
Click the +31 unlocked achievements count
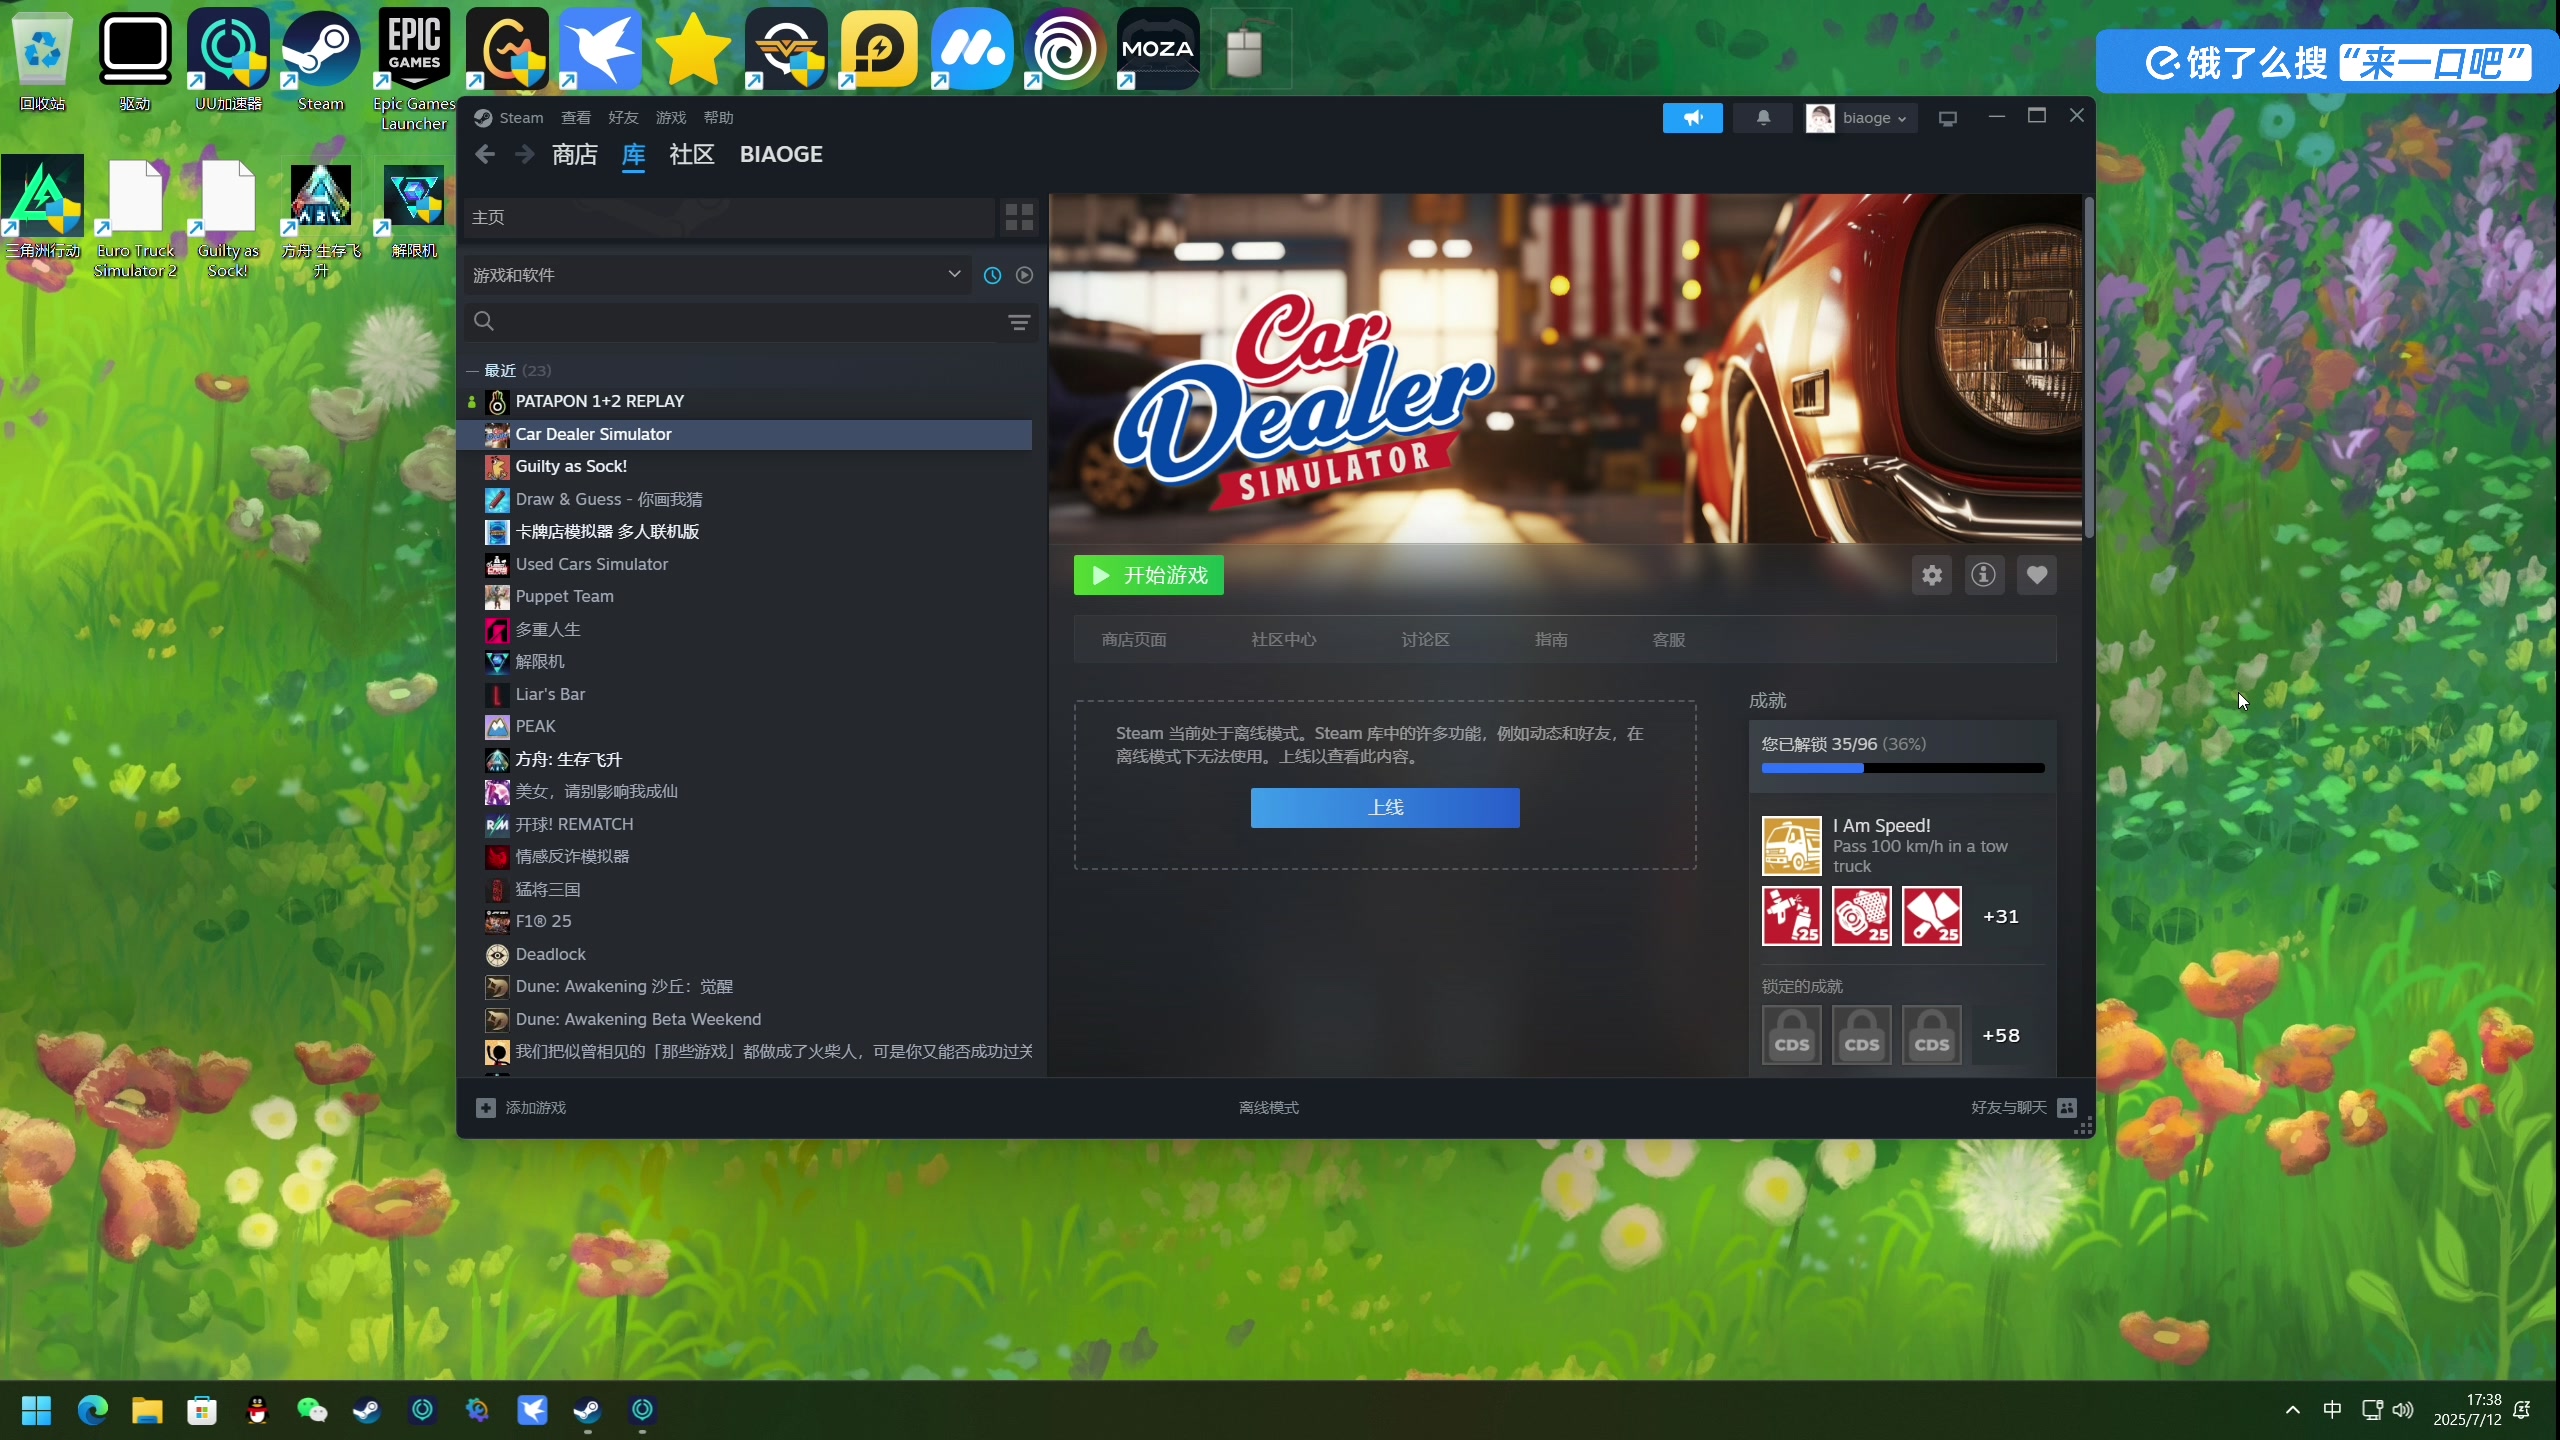pyautogui.click(x=2000, y=917)
